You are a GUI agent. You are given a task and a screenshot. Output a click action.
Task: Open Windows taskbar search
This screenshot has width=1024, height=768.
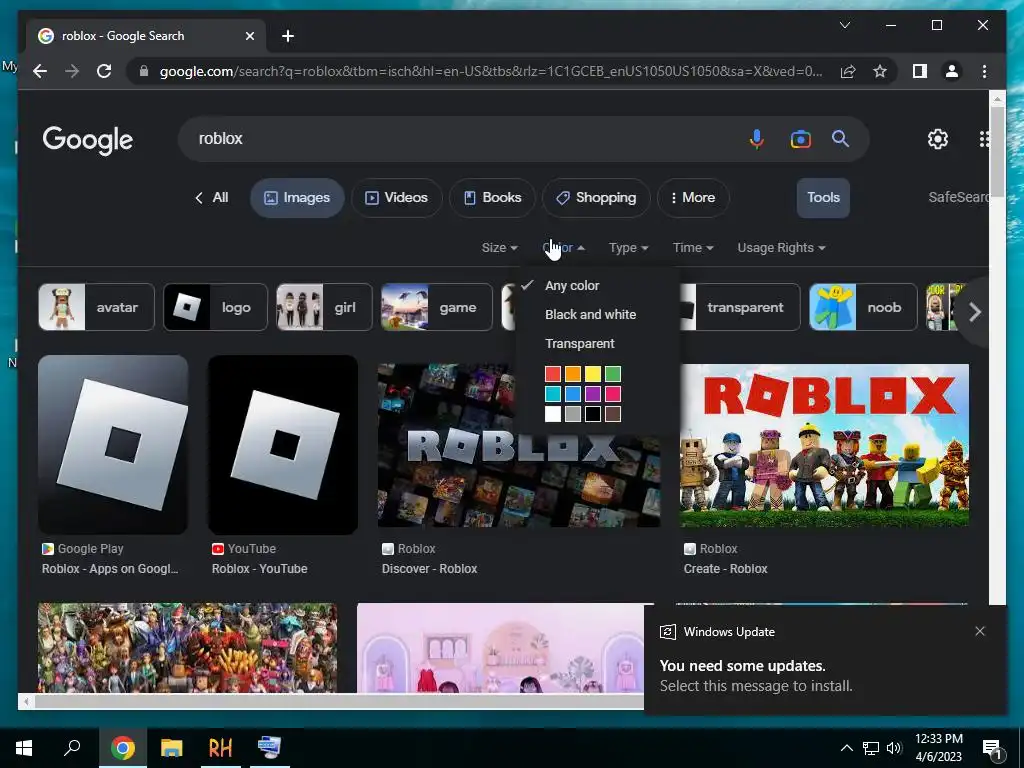72,748
